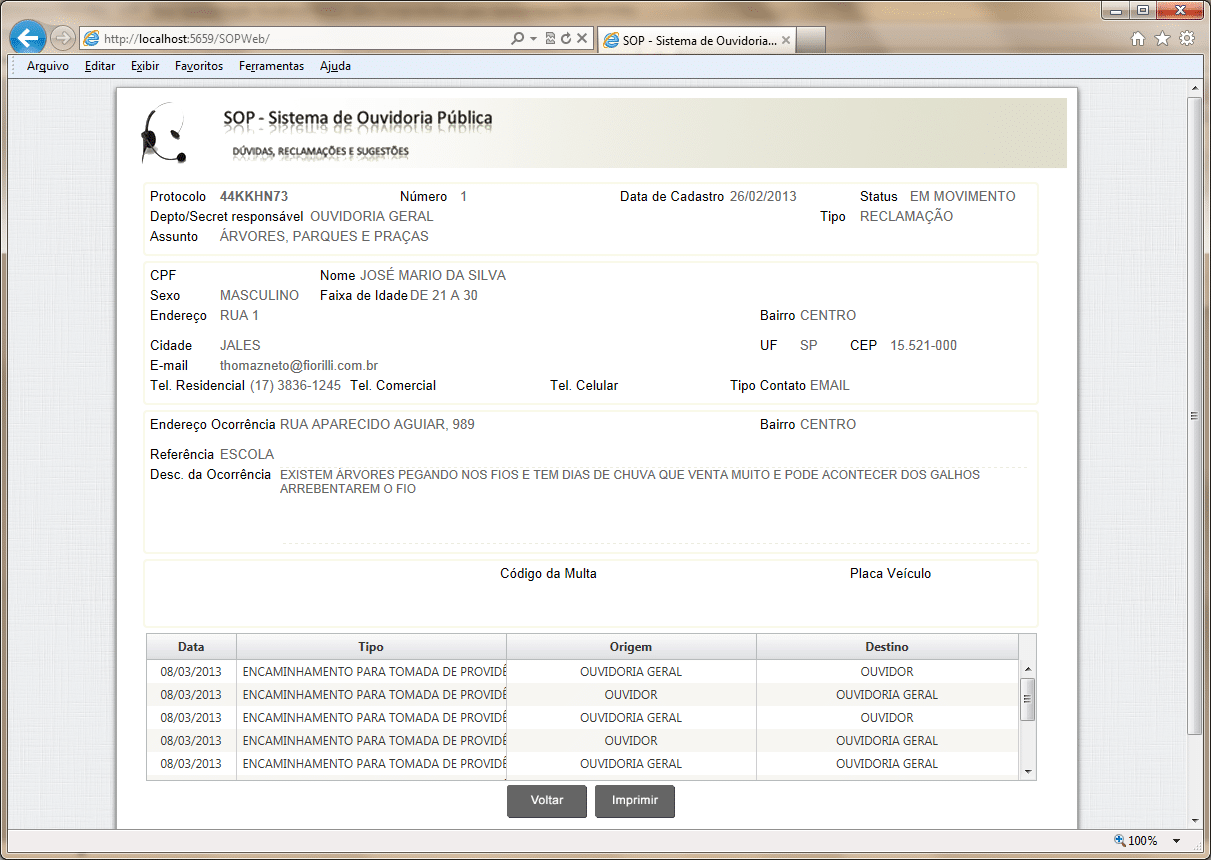This screenshot has width=1211, height=860.
Task: Open the Arquivo menu
Action: pyautogui.click(x=47, y=66)
